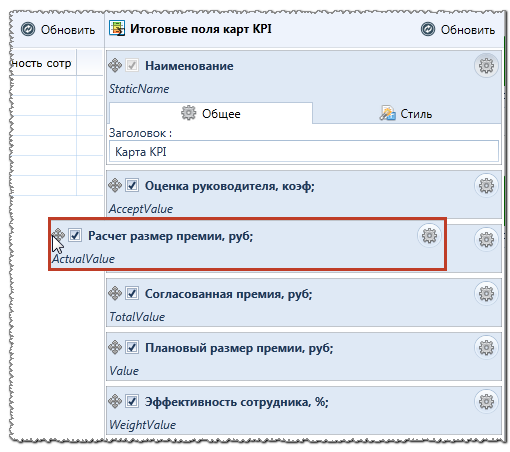Toggle the Согласованная премия, руб checkbox
This screenshot has width=510, height=452.
point(132,294)
